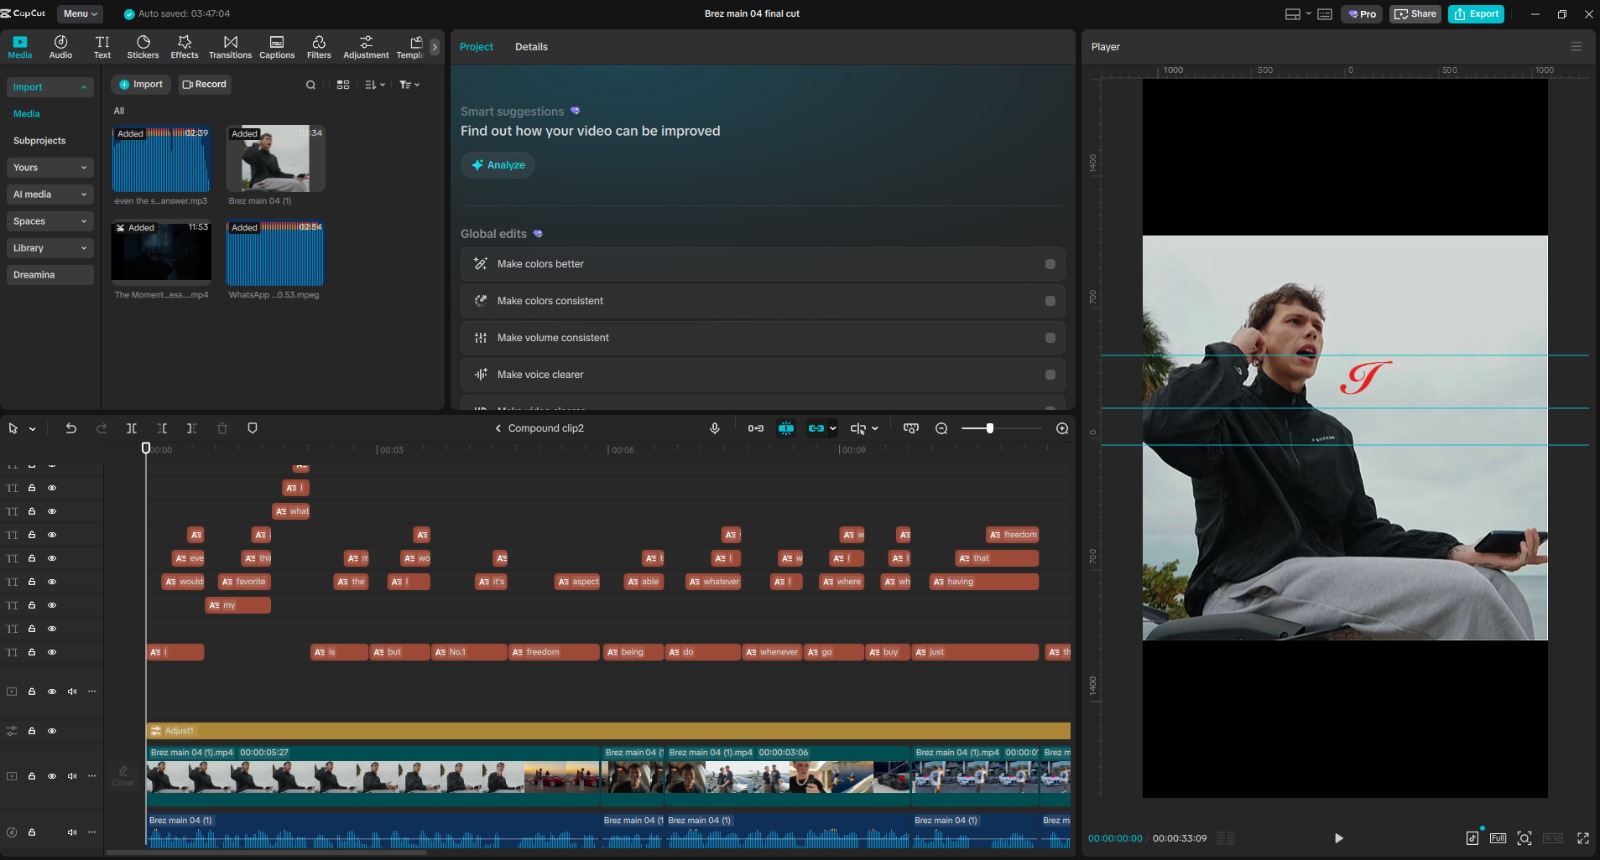The width and height of the screenshot is (1600, 860).
Task: Select the Subprojects item in sidebar
Action: pyautogui.click(x=40, y=141)
